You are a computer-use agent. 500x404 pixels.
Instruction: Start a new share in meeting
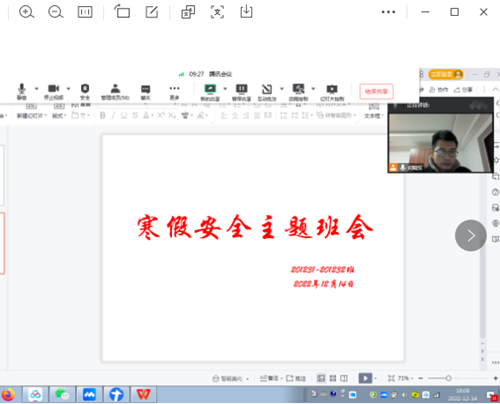point(210,92)
